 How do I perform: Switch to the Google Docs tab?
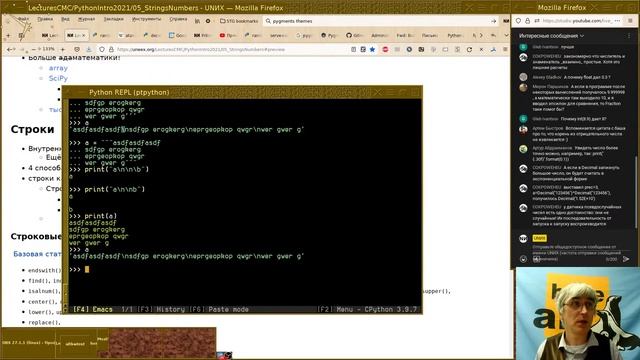(177, 36)
